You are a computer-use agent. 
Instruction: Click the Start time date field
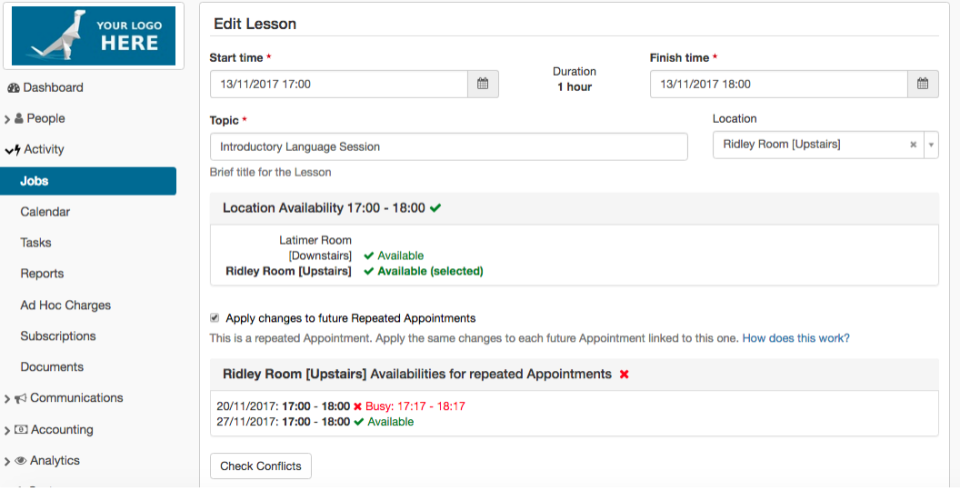[x=339, y=84]
